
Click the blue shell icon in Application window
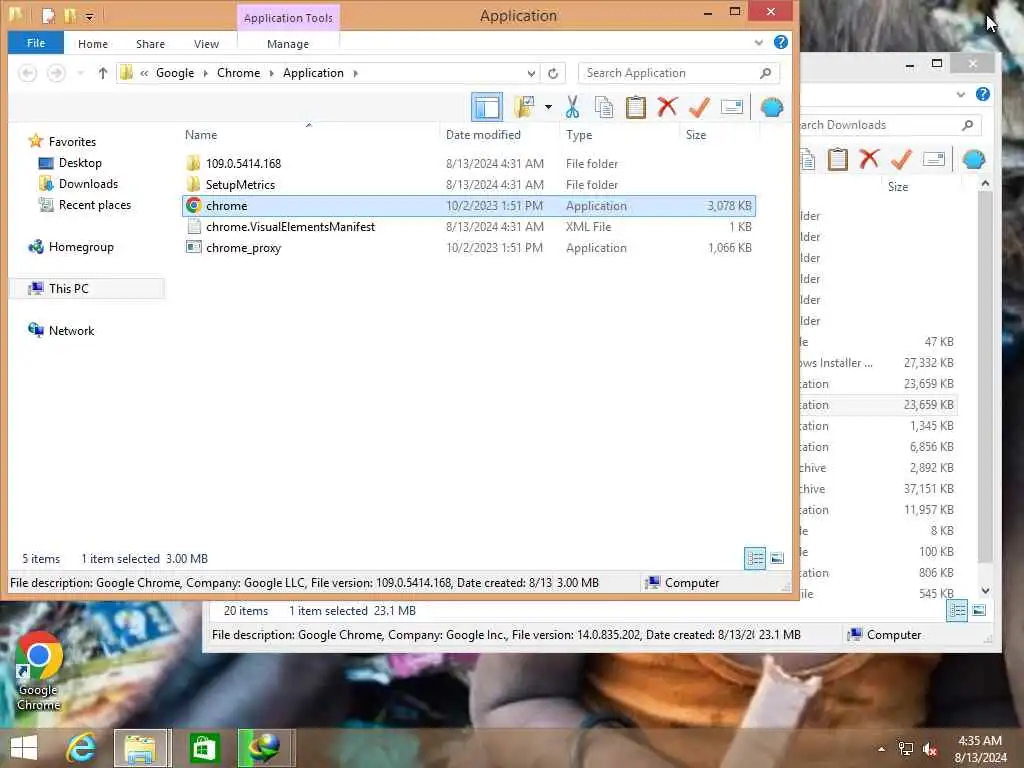771,107
